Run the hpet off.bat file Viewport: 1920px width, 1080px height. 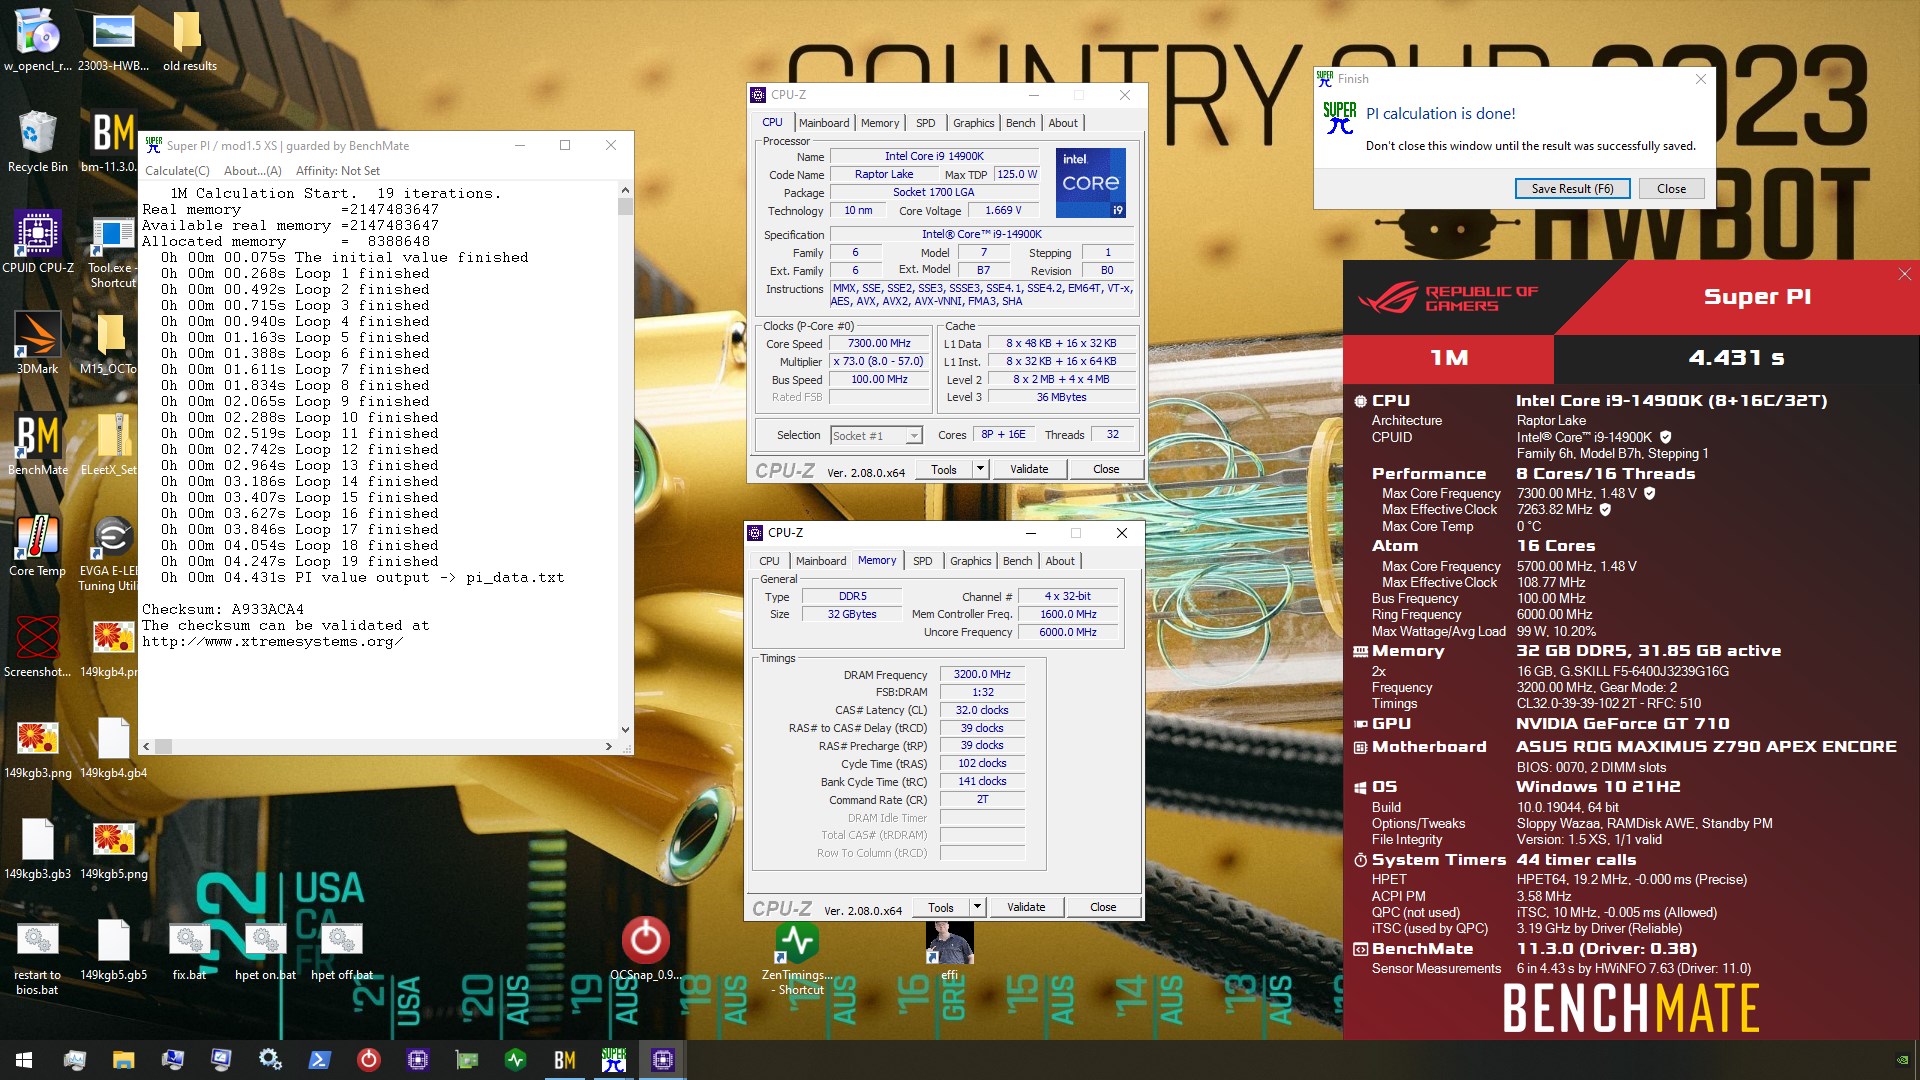341,950
